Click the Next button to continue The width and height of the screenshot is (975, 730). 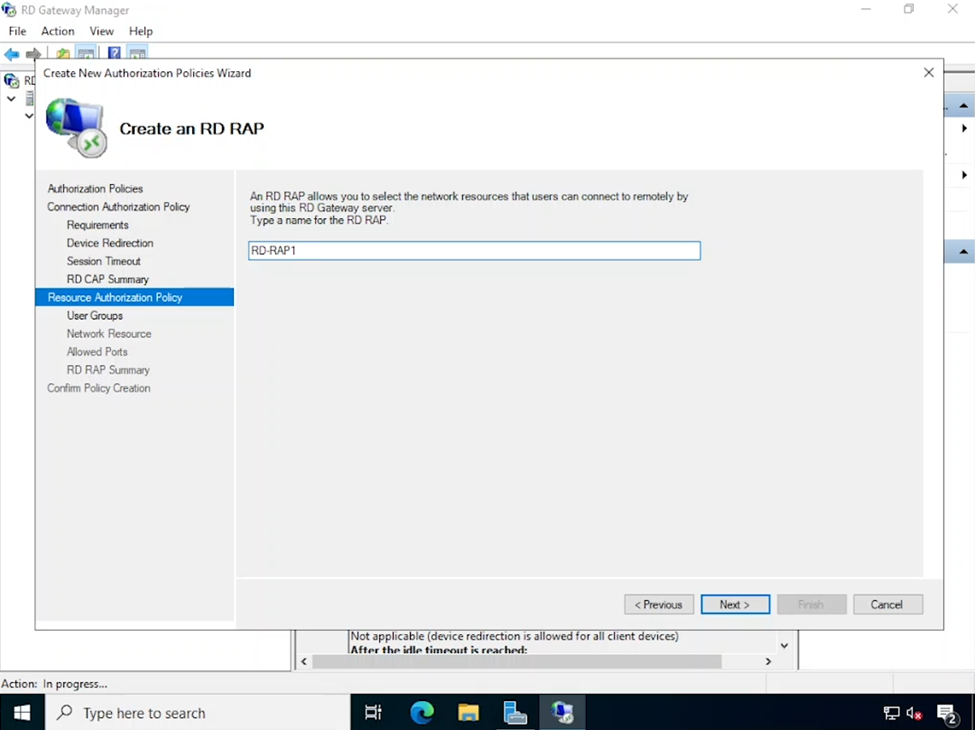point(735,604)
